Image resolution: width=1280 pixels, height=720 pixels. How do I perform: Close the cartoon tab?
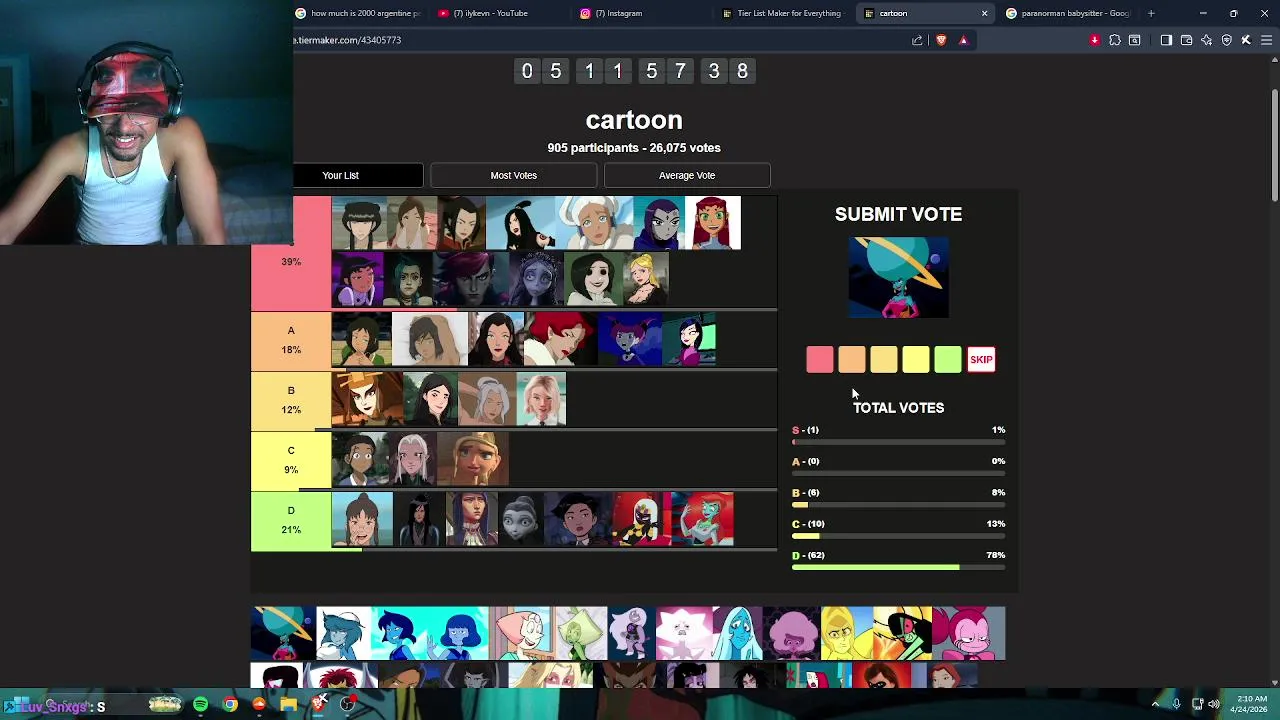(984, 13)
